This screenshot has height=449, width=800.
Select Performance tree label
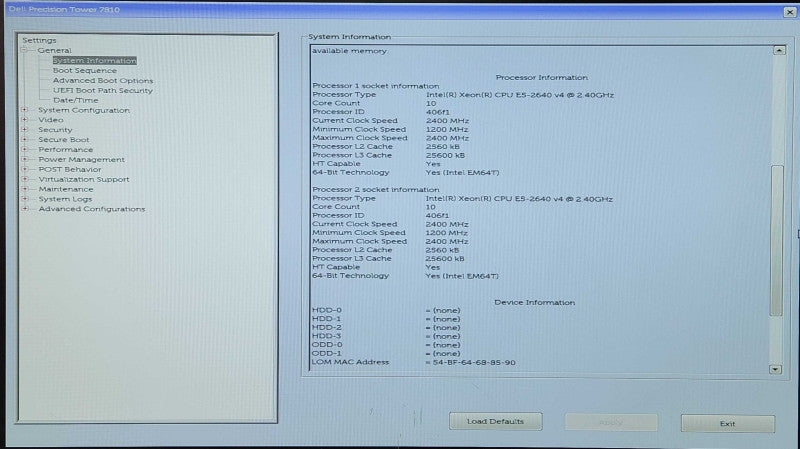pos(65,149)
